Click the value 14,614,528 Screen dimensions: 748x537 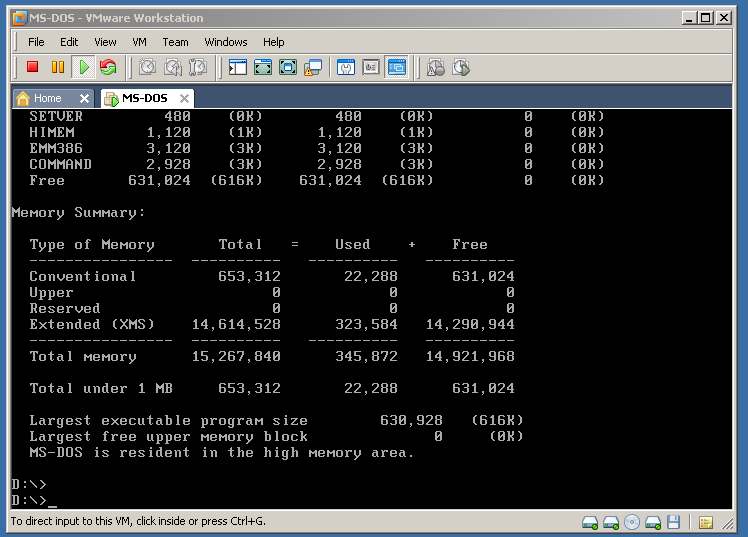click(x=236, y=324)
